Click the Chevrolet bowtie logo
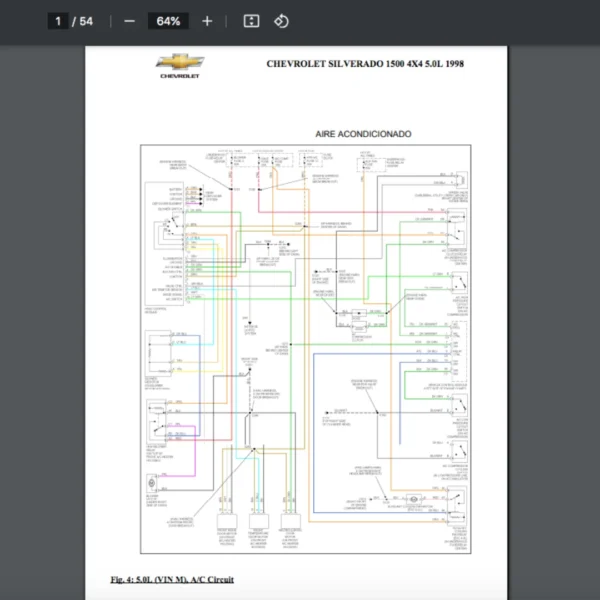Viewport: 600px width, 600px height. coord(180,63)
